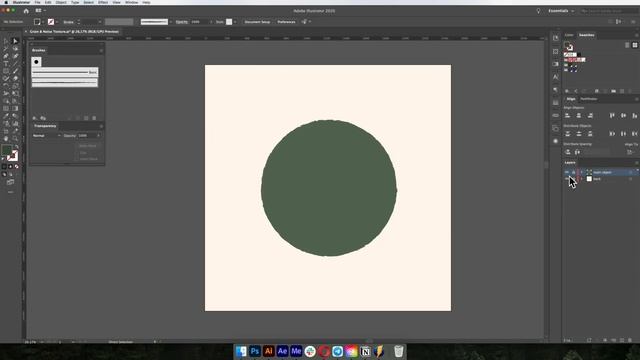Select the back layer row

tap(600, 179)
